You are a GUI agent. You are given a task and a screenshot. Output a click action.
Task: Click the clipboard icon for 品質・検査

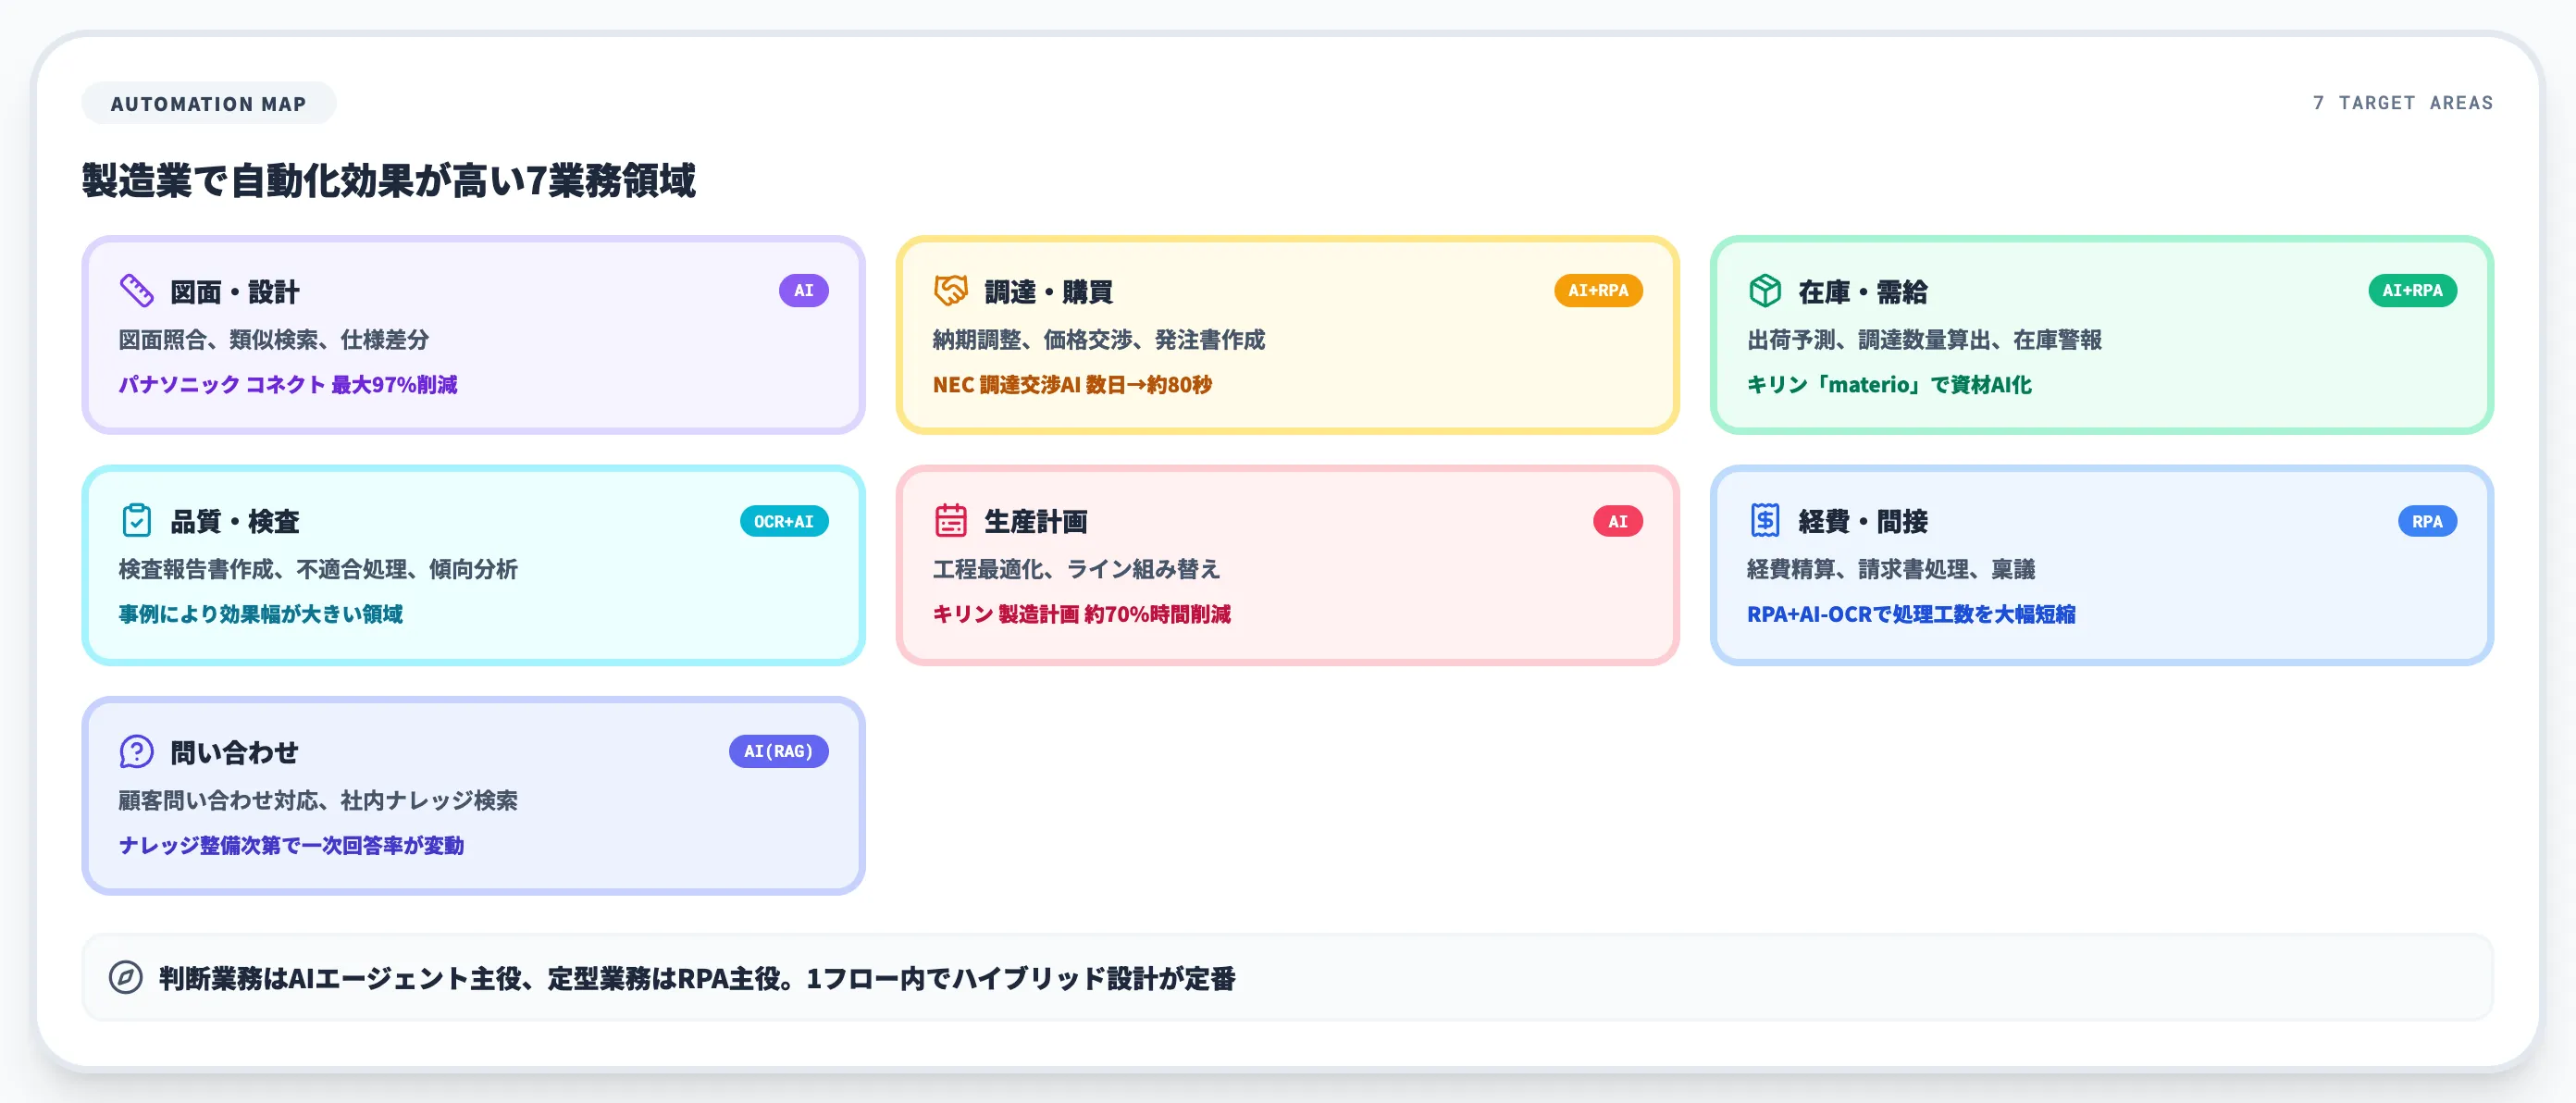pyautogui.click(x=136, y=520)
